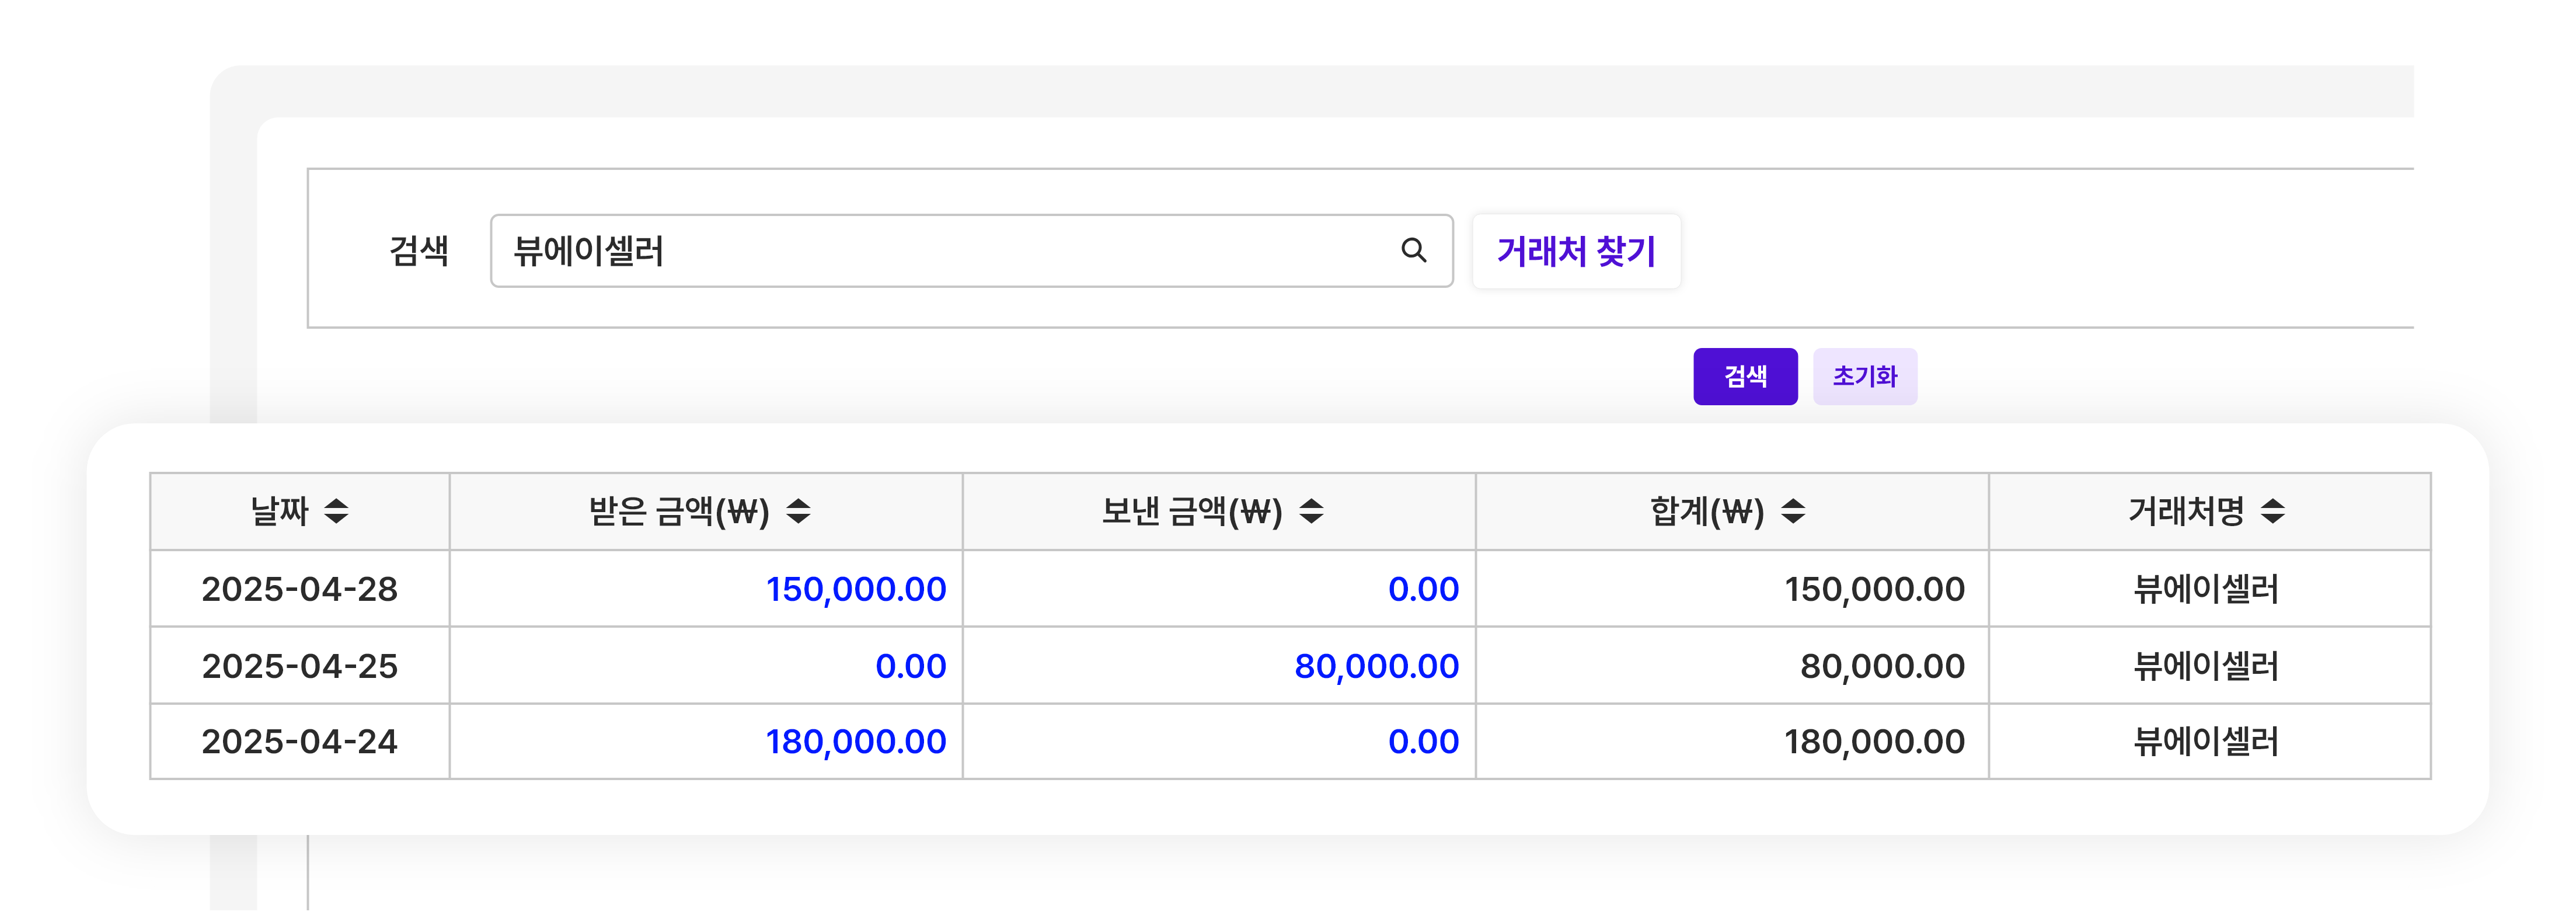Open the 180,000.00 received amount link
Image resolution: width=2576 pixels, height=922 pixels.
tap(856, 742)
